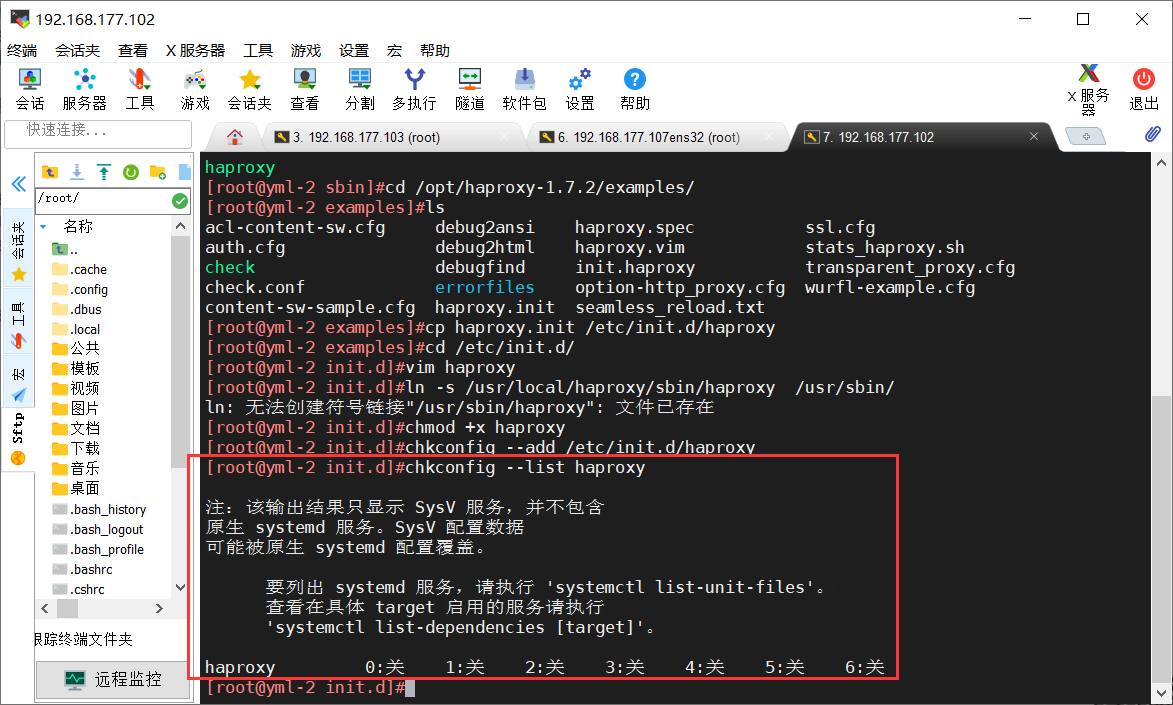Click the SFTP download arrow icon

tap(77, 172)
